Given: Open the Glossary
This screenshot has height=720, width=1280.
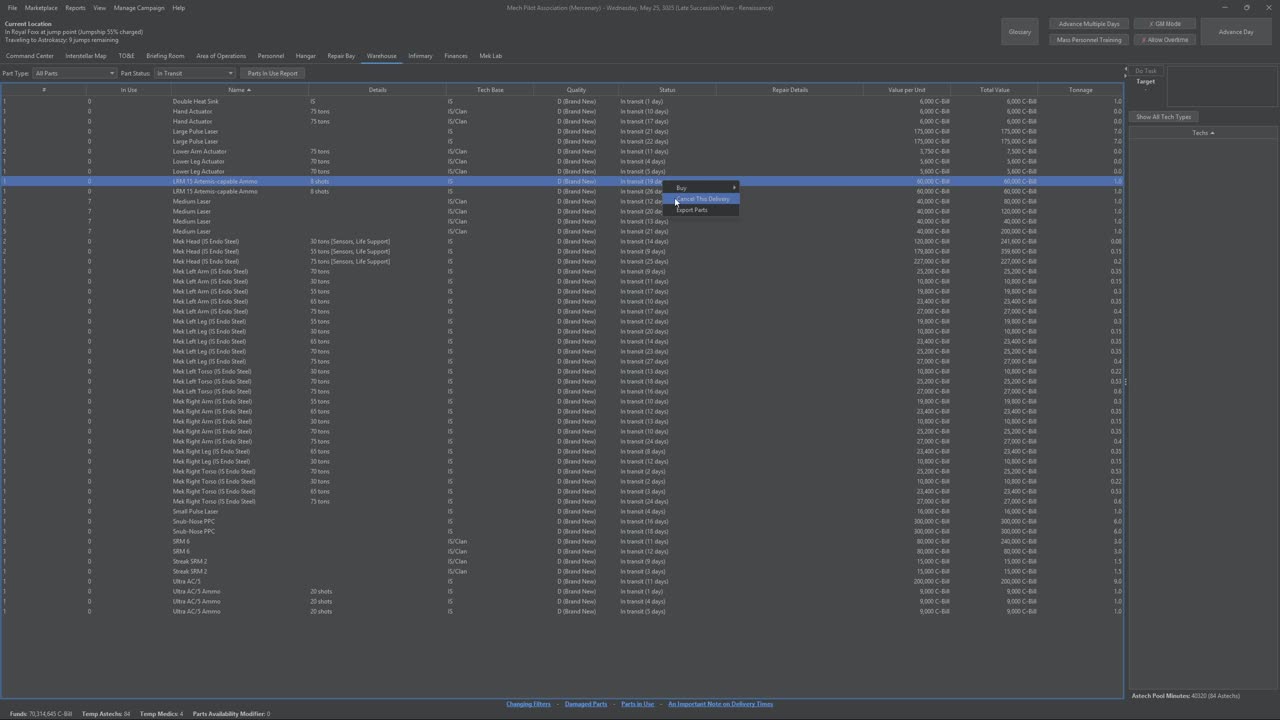Looking at the screenshot, I should pos(1020,32).
